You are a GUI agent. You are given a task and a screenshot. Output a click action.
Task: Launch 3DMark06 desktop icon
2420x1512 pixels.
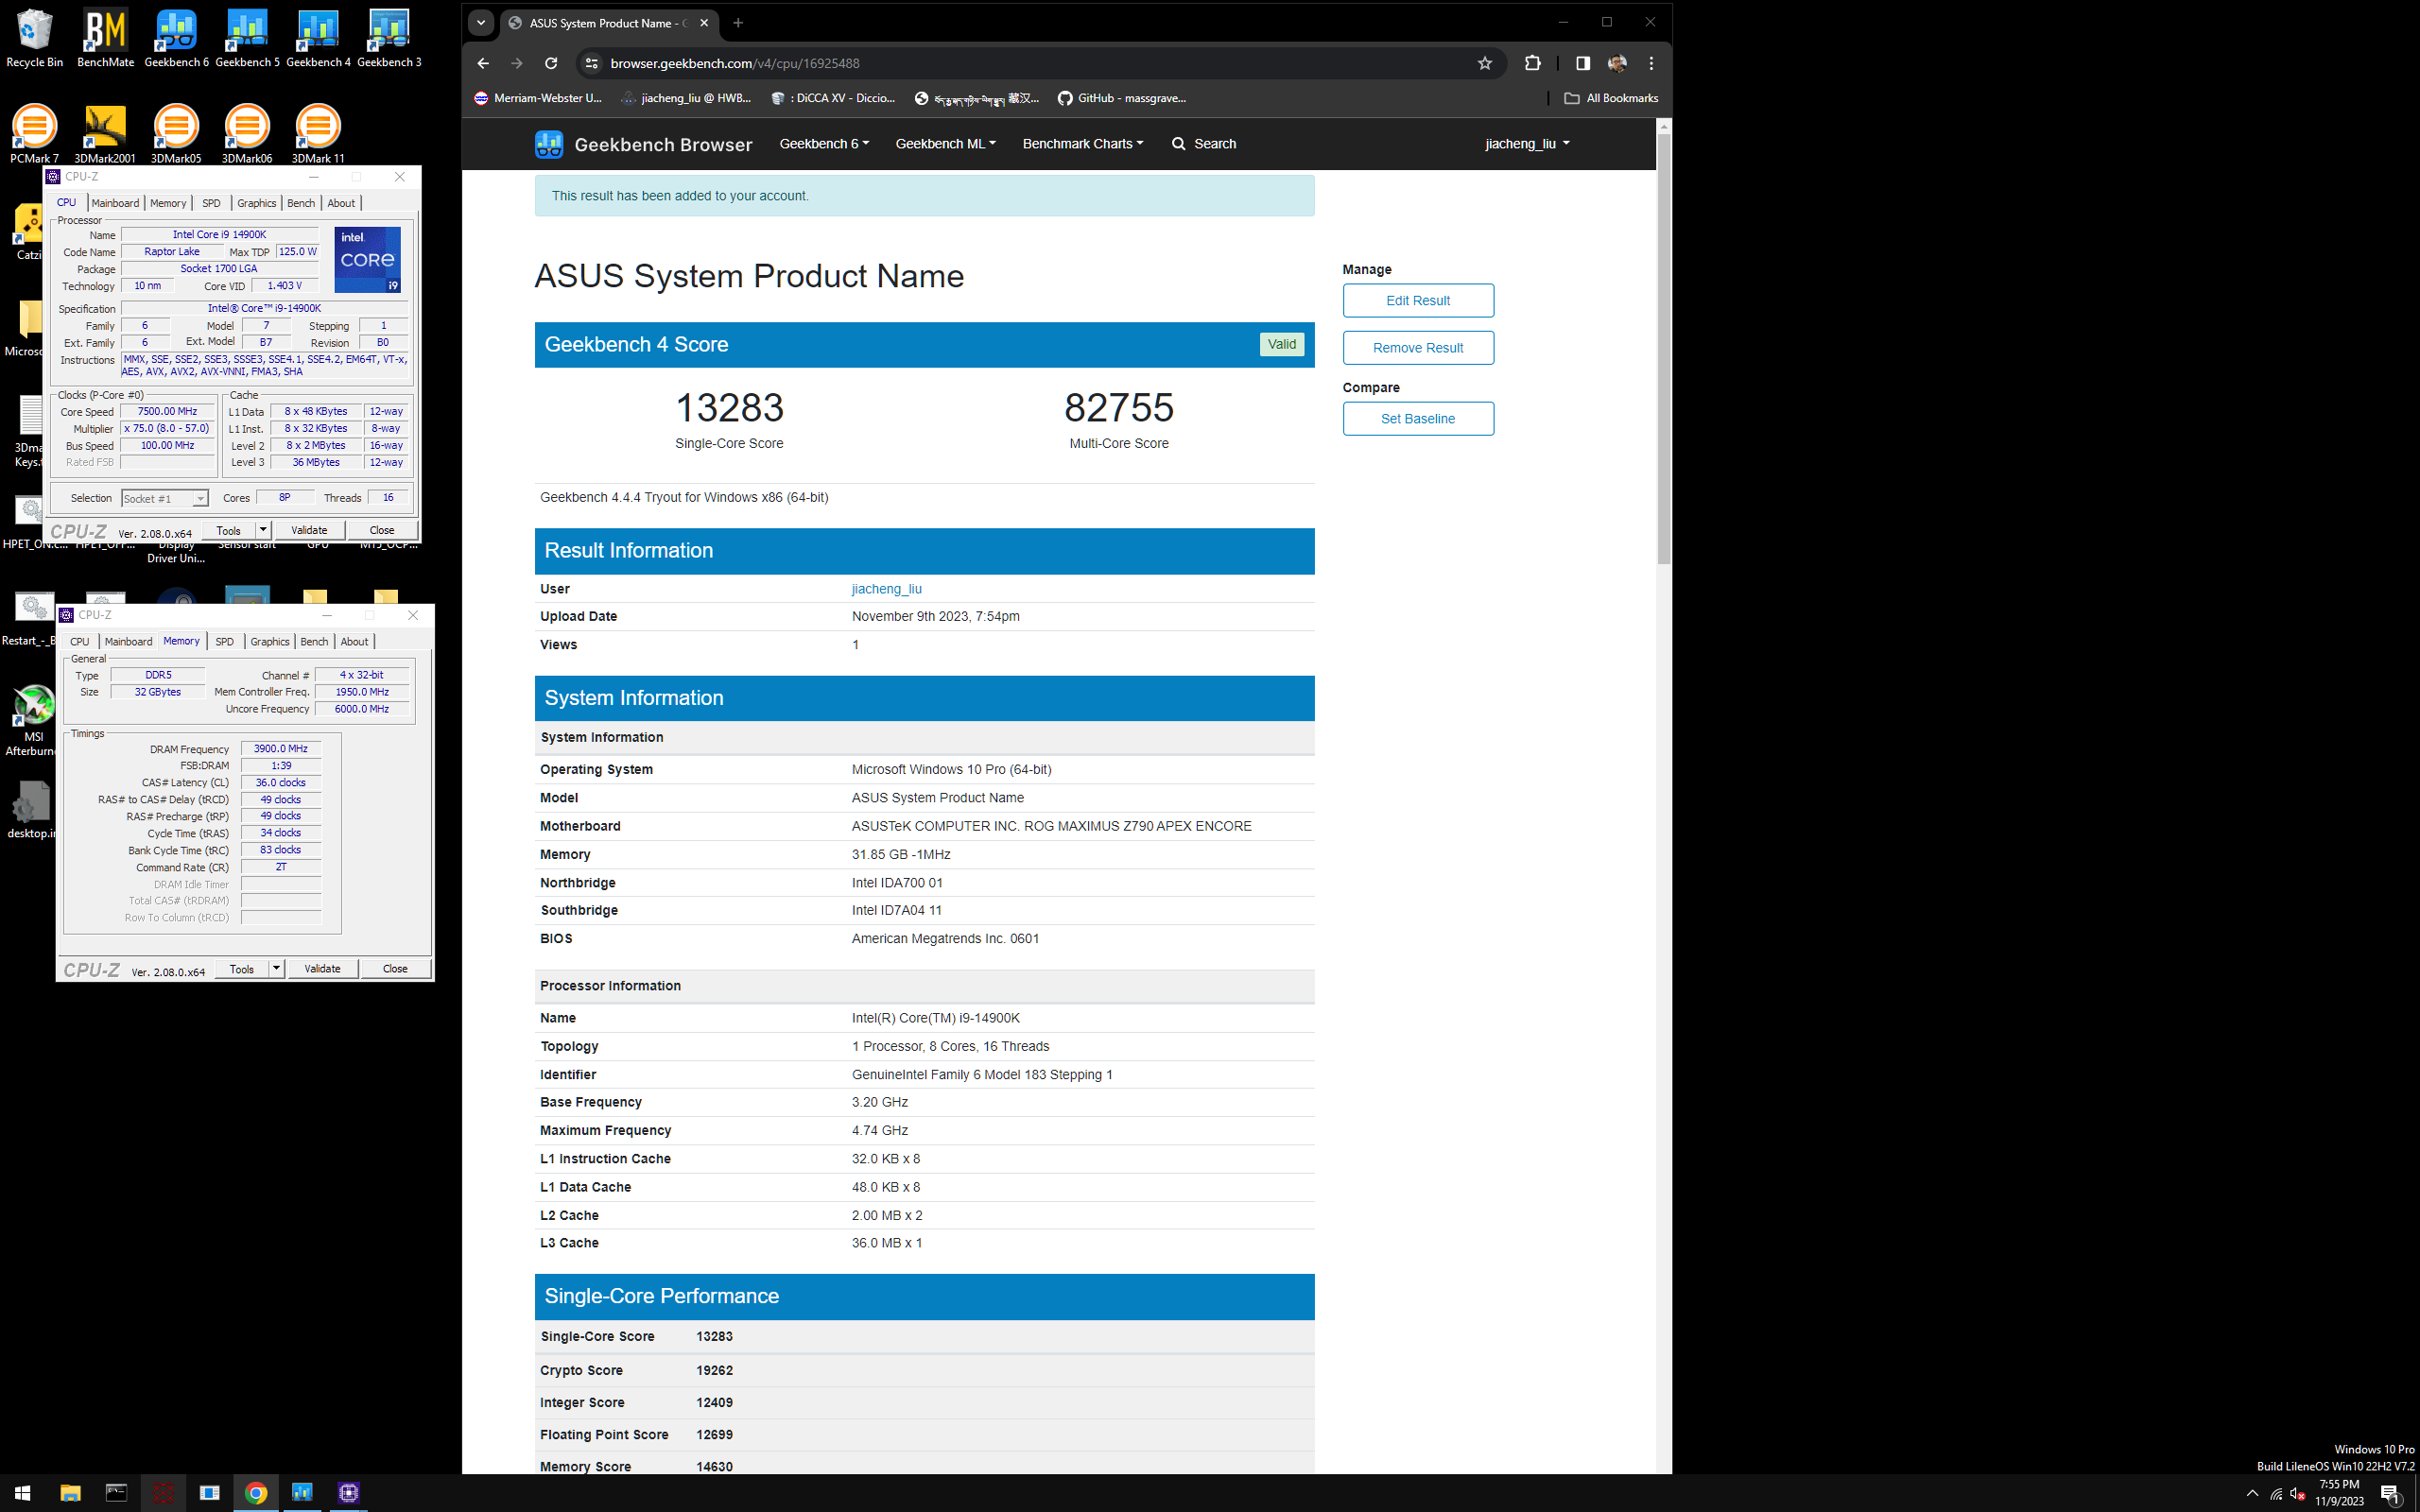pos(247,133)
